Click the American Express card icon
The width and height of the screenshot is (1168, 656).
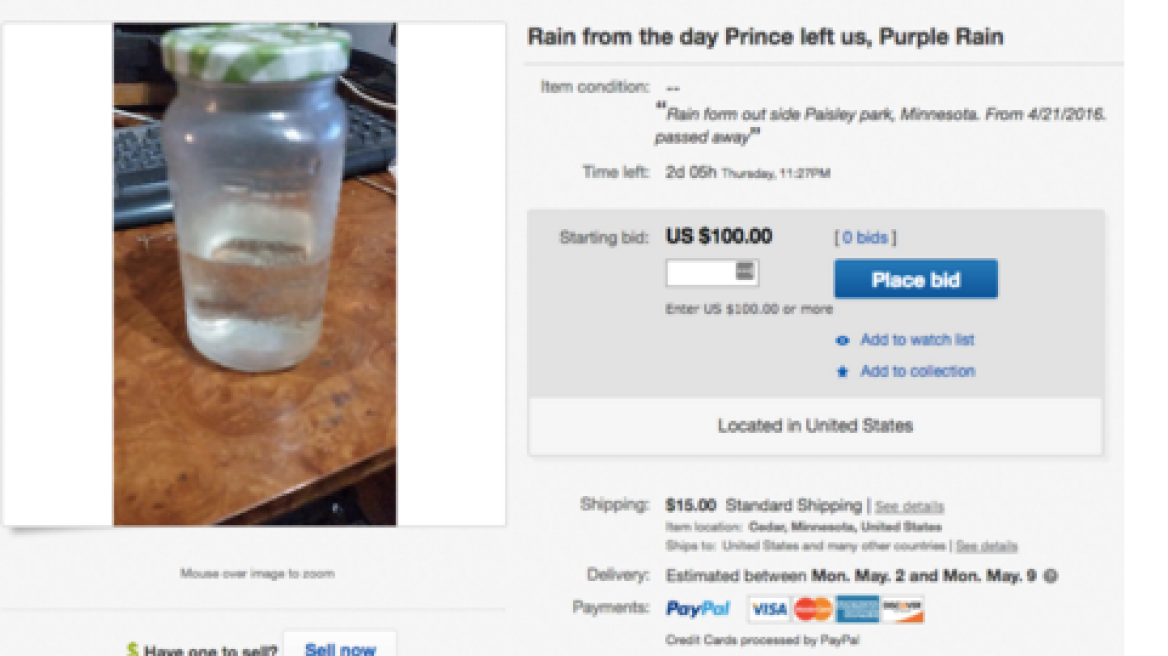pos(857,608)
